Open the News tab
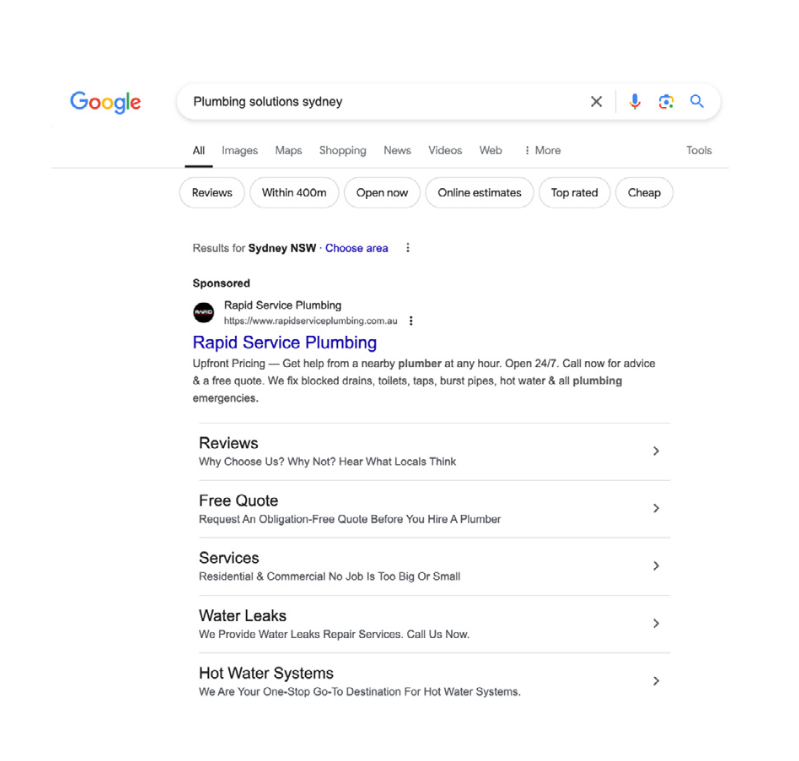799x761 pixels. click(397, 150)
